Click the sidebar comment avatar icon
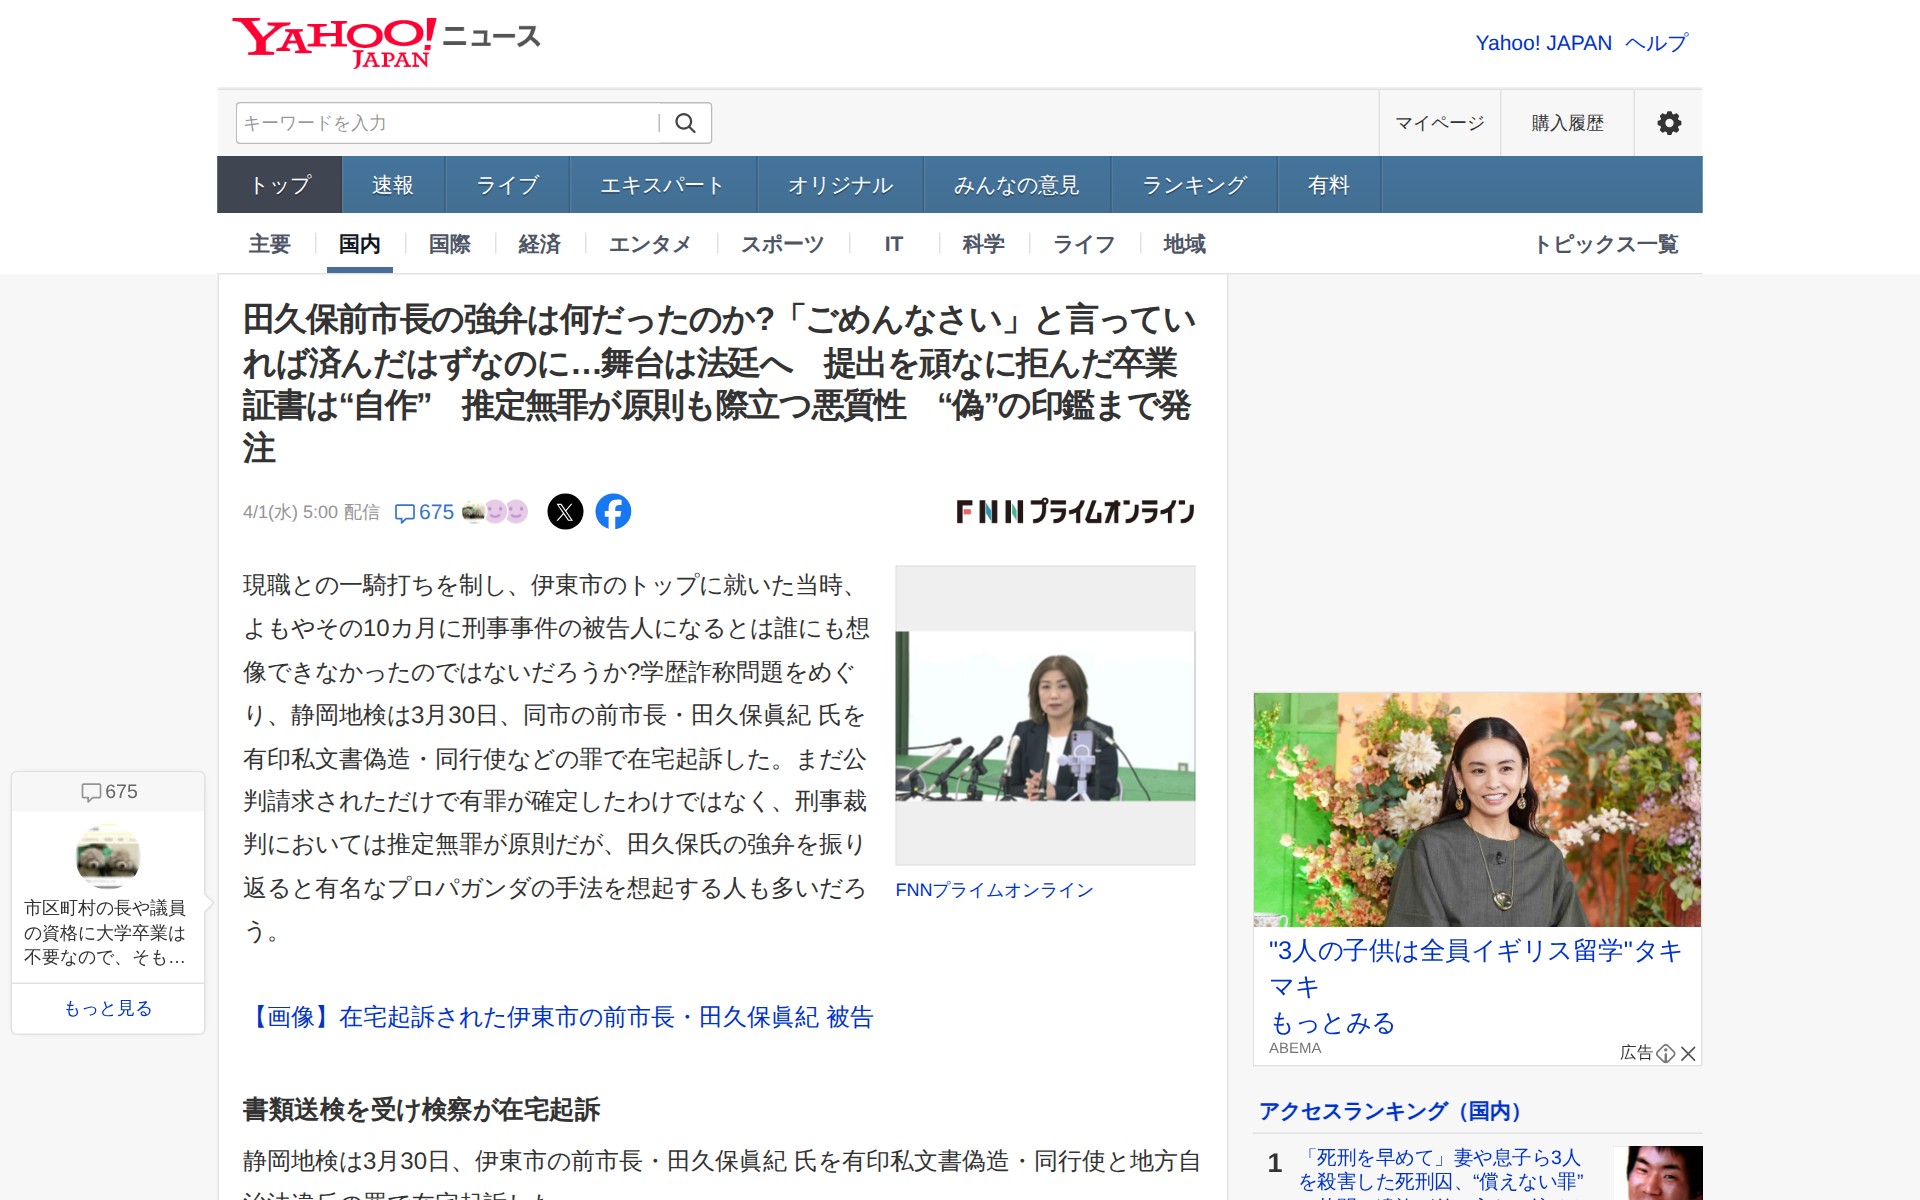1920x1200 pixels. pos(108,856)
